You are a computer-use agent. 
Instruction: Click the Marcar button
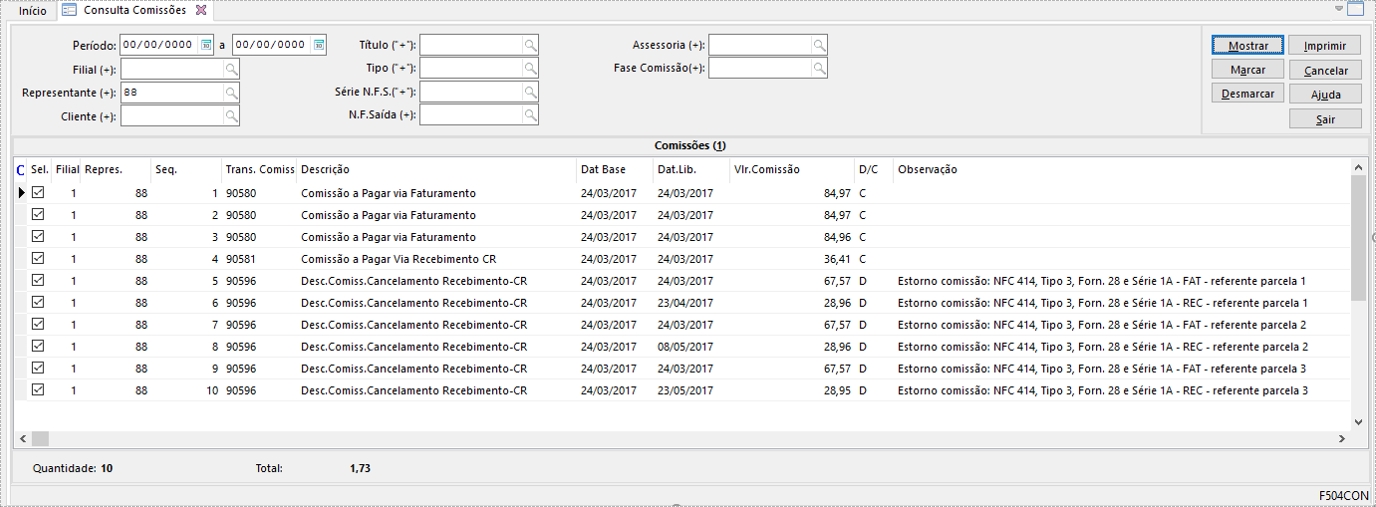tap(1248, 70)
